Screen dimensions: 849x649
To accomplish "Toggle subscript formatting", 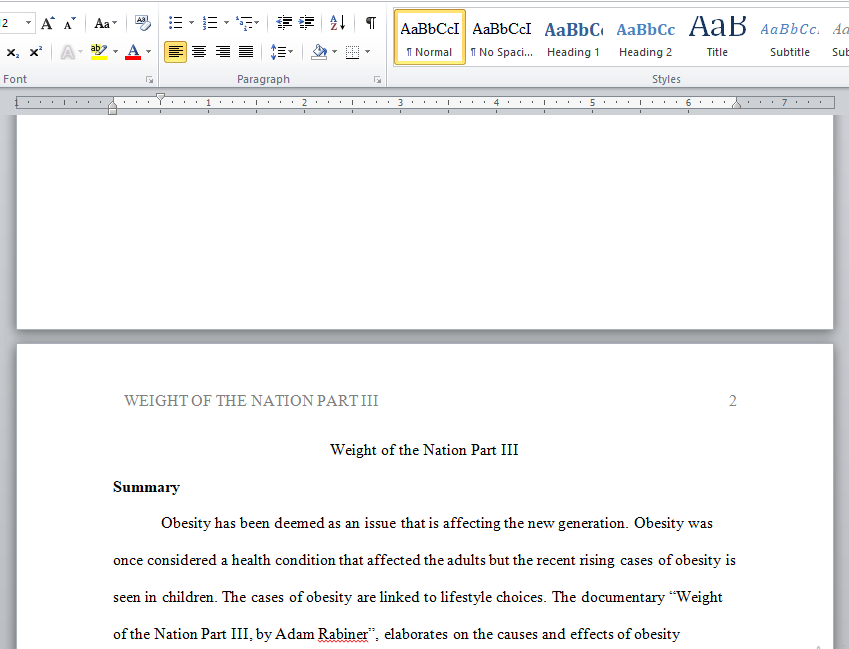I will pos(12,52).
